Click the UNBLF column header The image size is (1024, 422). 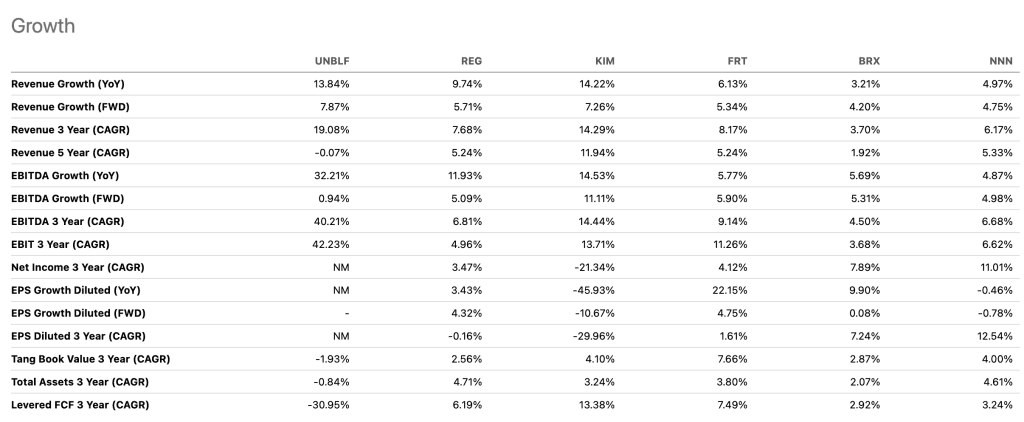coord(332,61)
